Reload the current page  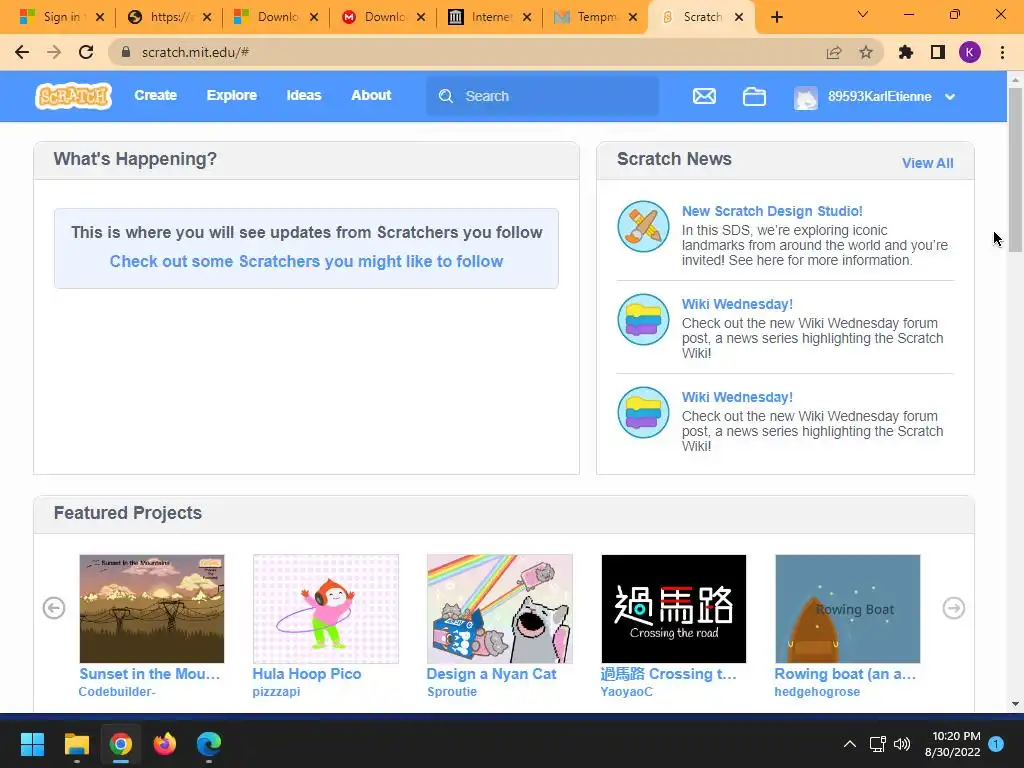(x=86, y=52)
